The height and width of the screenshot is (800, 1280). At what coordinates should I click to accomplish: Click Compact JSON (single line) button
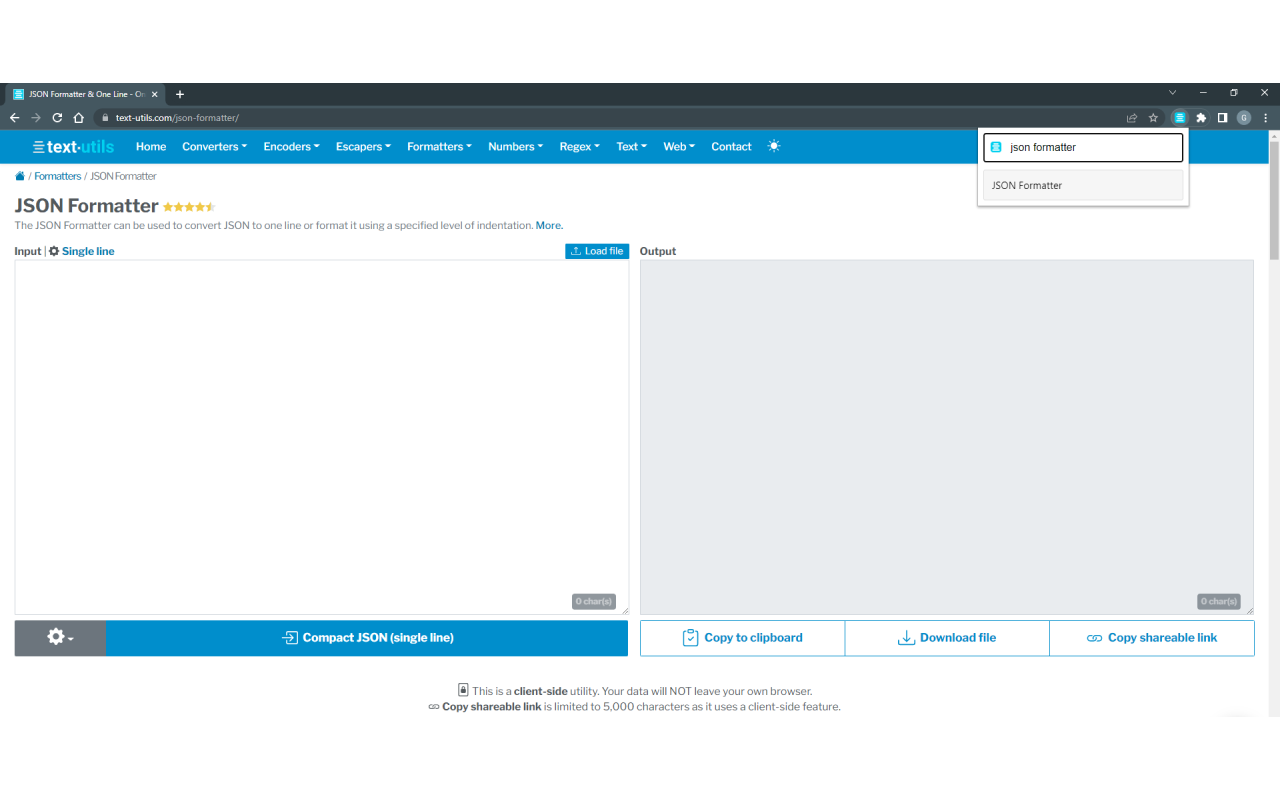point(367,638)
